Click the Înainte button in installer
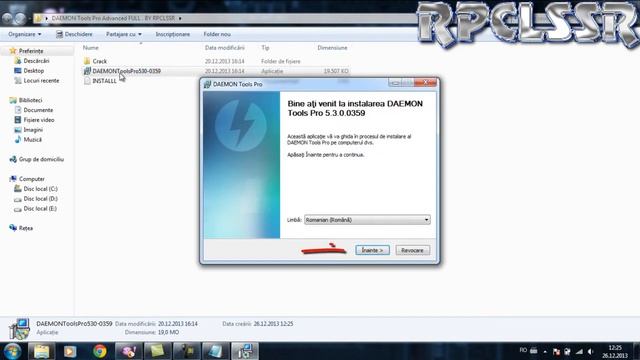This screenshot has width=640, height=360. [x=372, y=250]
